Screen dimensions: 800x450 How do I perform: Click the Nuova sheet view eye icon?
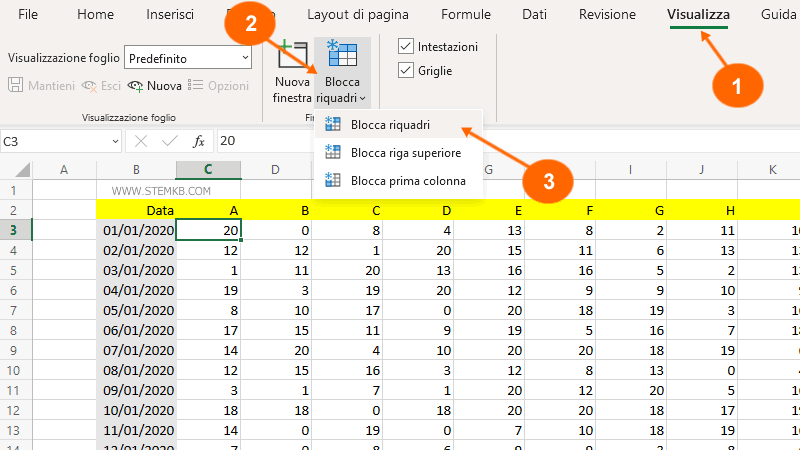click(x=136, y=86)
